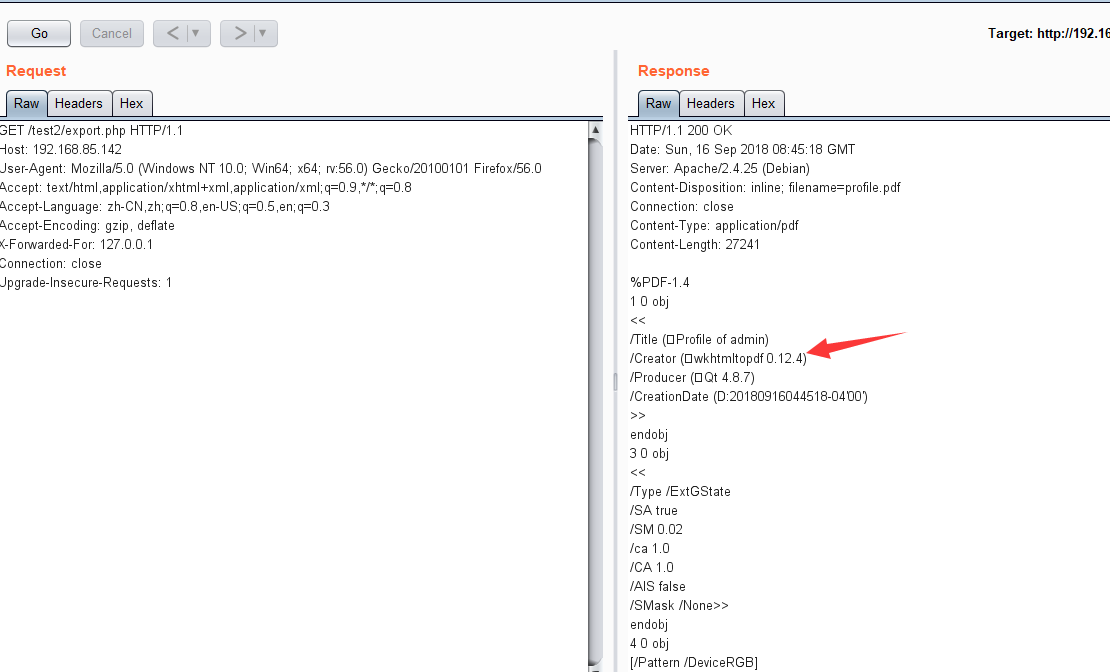Click the 4 0 obj line
Viewport: 1110px width, 672px height.
pos(649,644)
